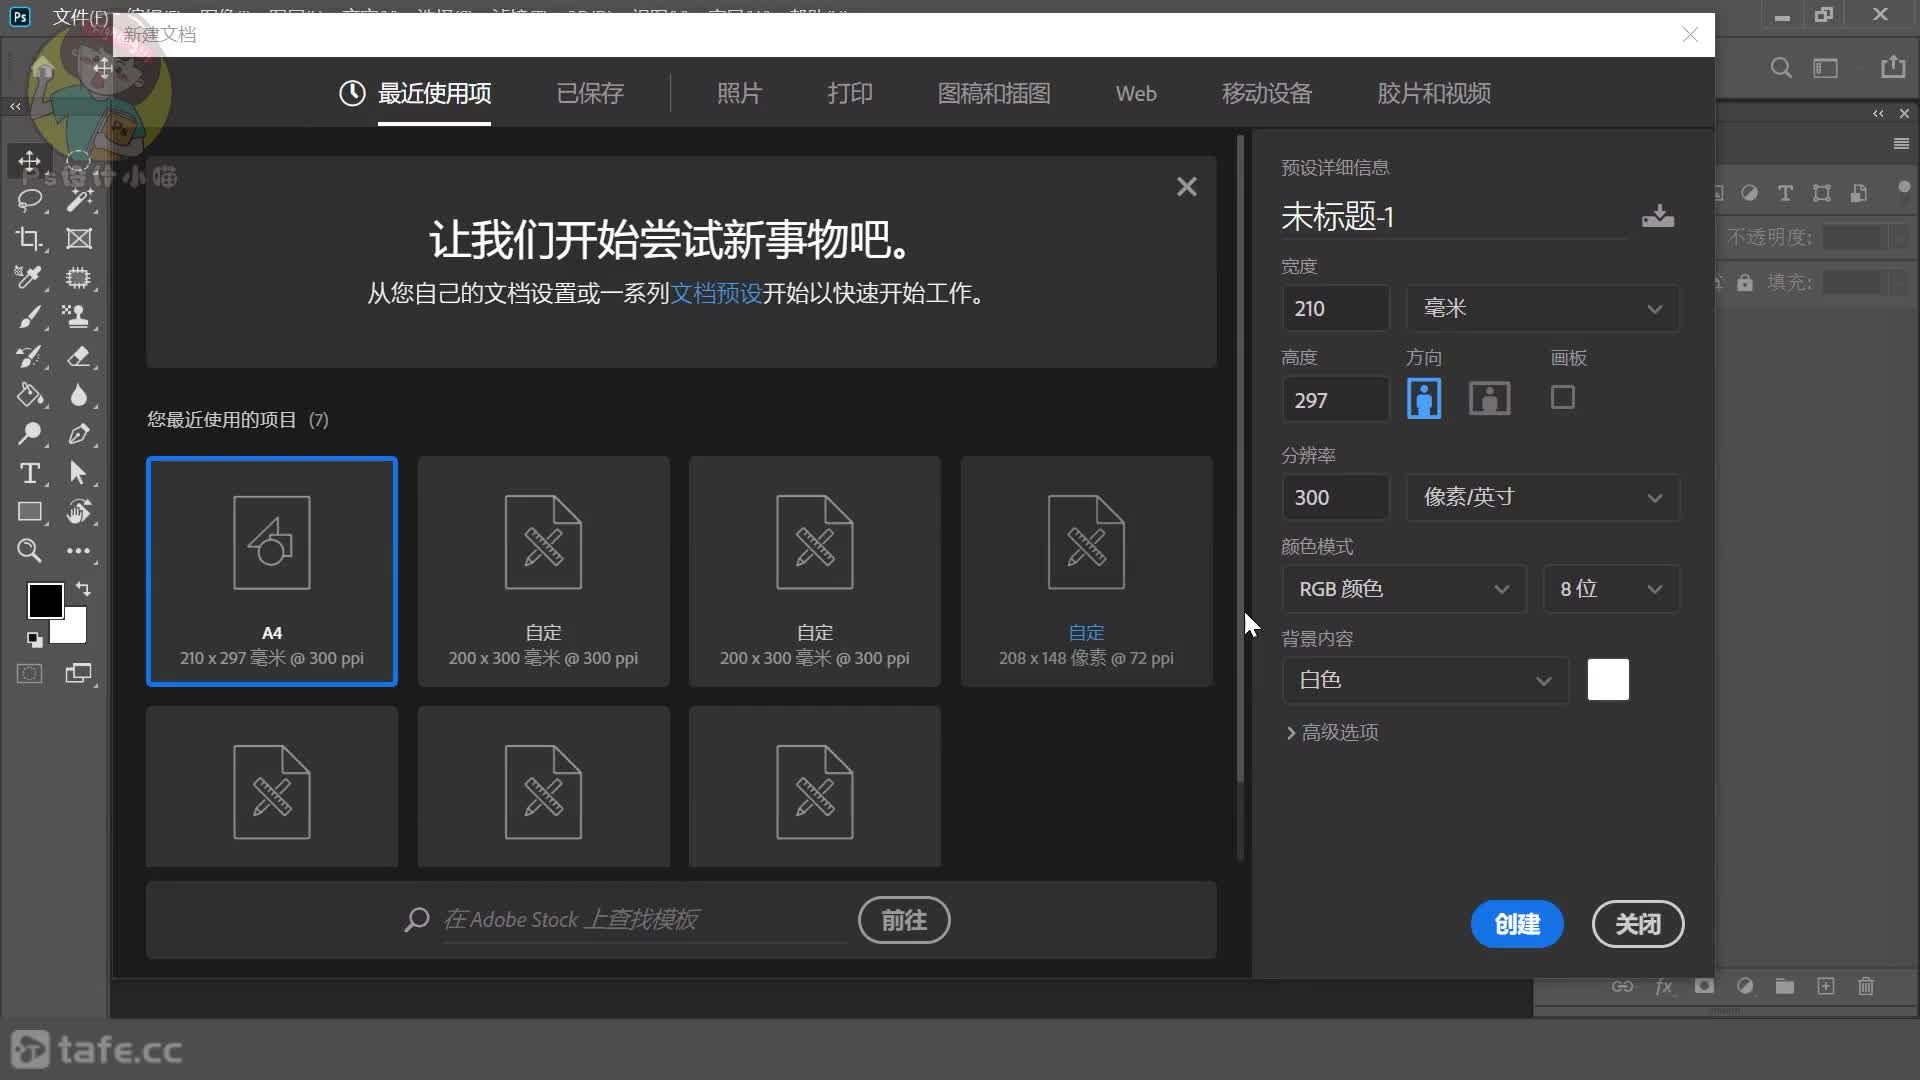Select the Type tool

coord(29,473)
